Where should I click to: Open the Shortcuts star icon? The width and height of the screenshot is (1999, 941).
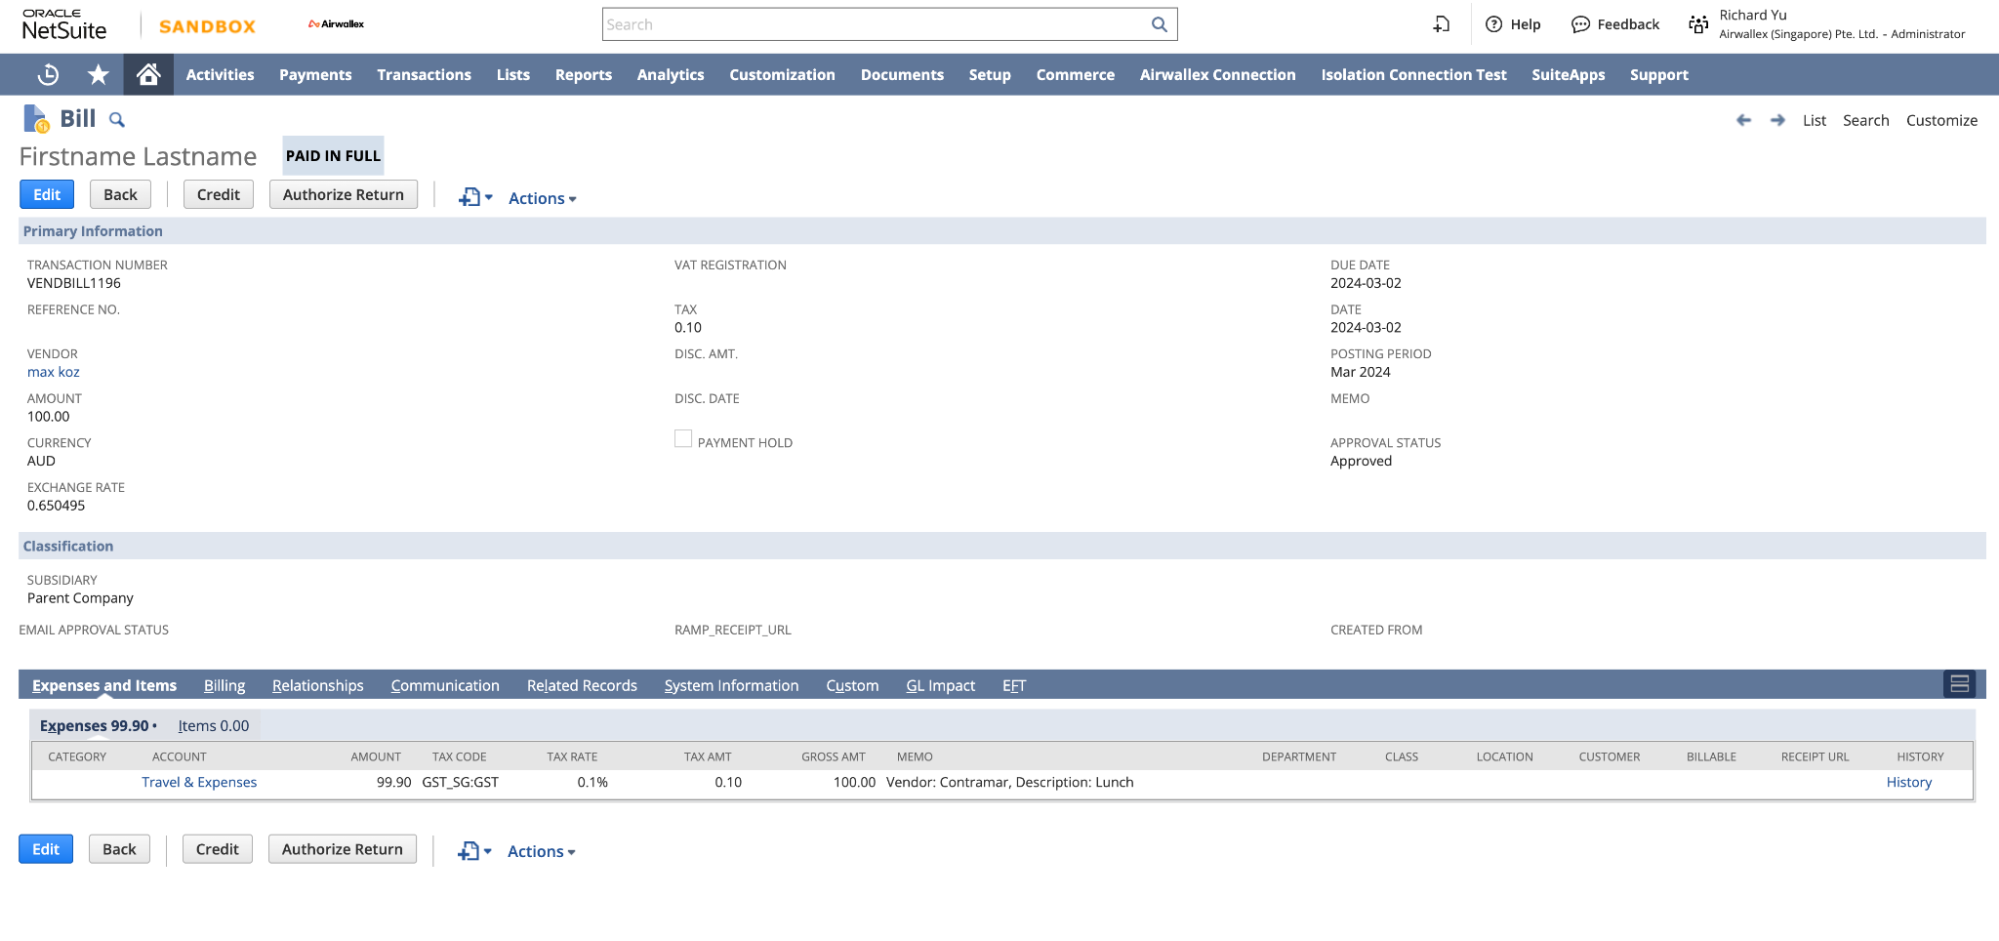(x=98, y=75)
